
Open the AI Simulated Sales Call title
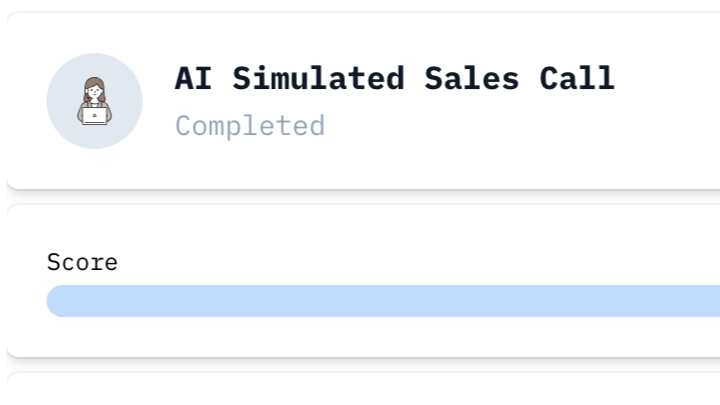pyautogui.click(x=394, y=78)
